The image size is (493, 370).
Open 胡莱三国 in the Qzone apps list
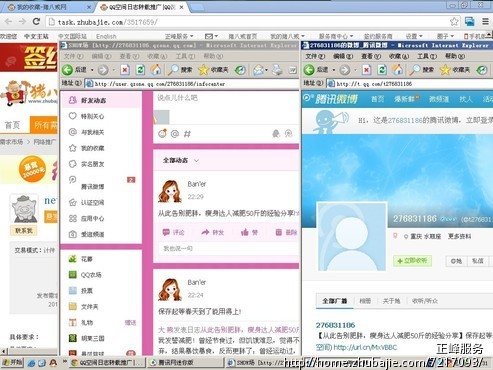pos(86,338)
